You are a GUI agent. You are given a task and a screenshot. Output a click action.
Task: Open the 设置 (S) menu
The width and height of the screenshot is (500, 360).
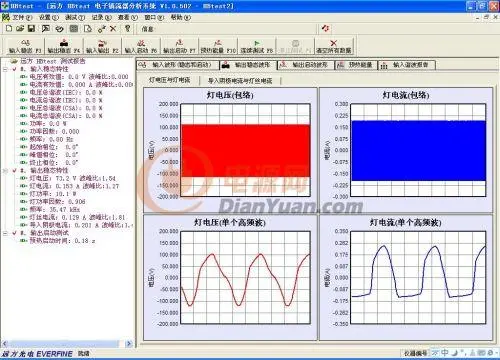(49, 17)
